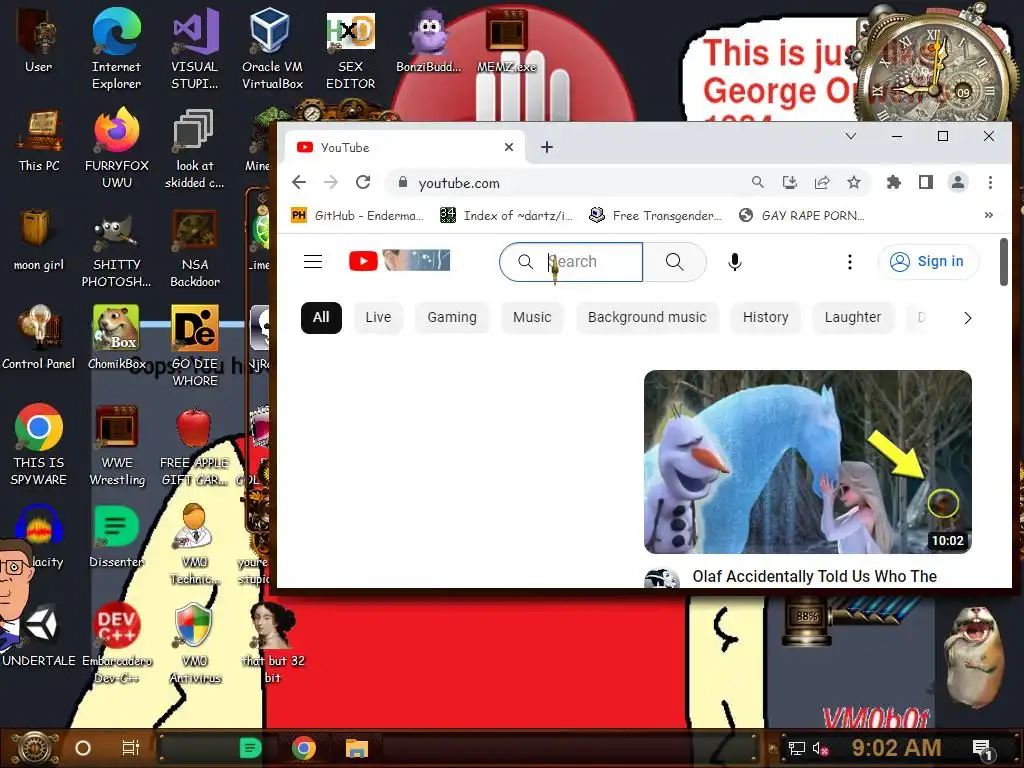1024x768 pixels.
Task: Open the Control Panel desktop icon
Action: click(x=39, y=338)
